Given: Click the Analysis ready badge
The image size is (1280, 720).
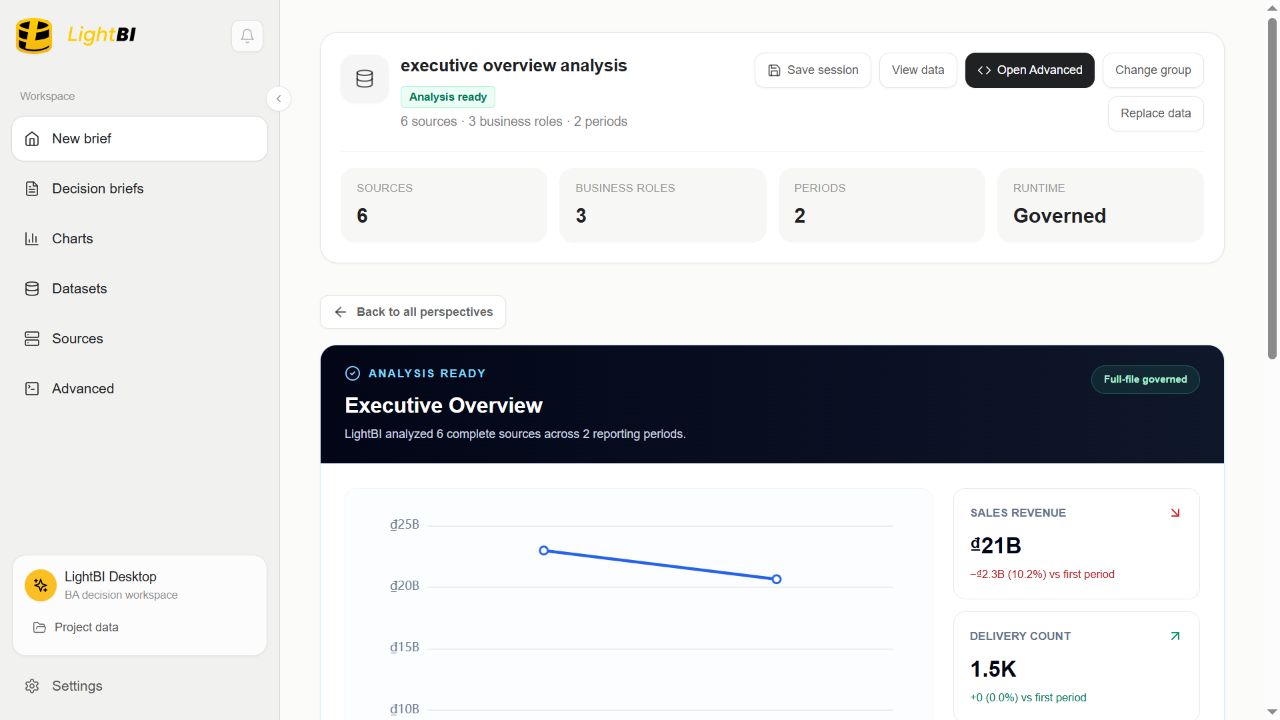Looking at the screenshot, I should tap(448, 97).
